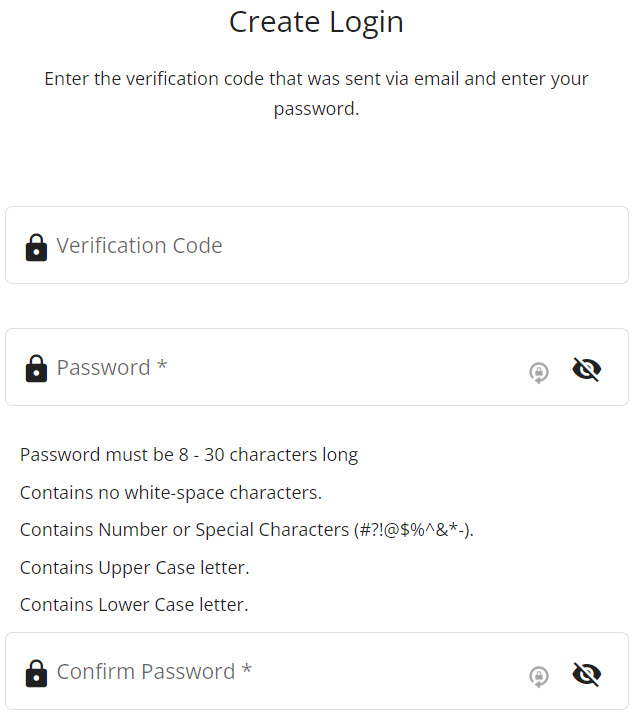The image size is (633, 719).
Task: Reveal the Confirm Password characters via eye icon
Action: (587, 674)
